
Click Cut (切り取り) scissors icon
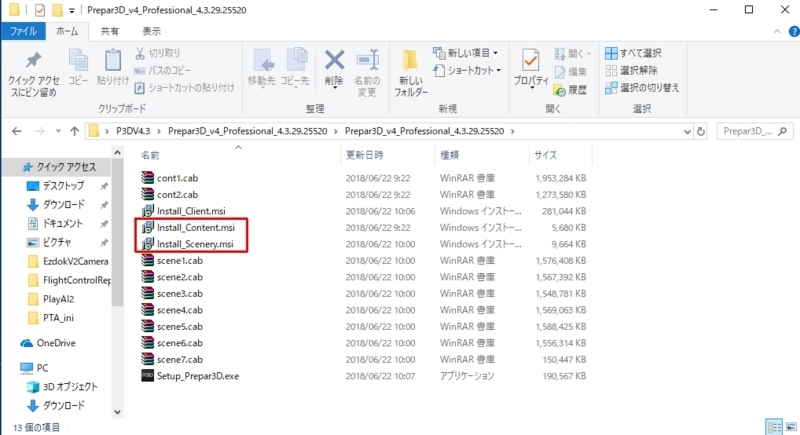pyautogui.click(x=140, y=53)
